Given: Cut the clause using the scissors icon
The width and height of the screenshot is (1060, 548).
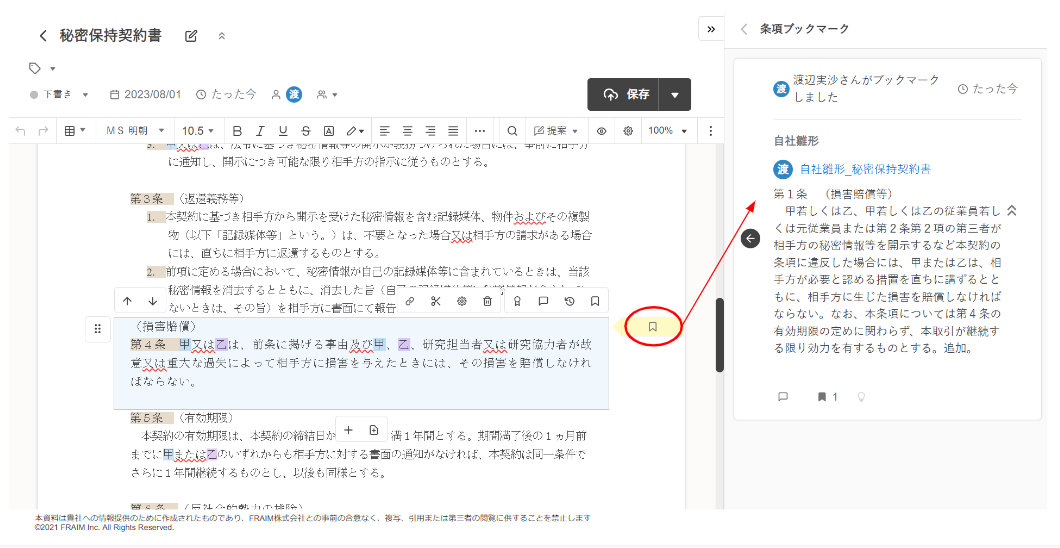Looking at the screenshot, I should coord(435,301).
